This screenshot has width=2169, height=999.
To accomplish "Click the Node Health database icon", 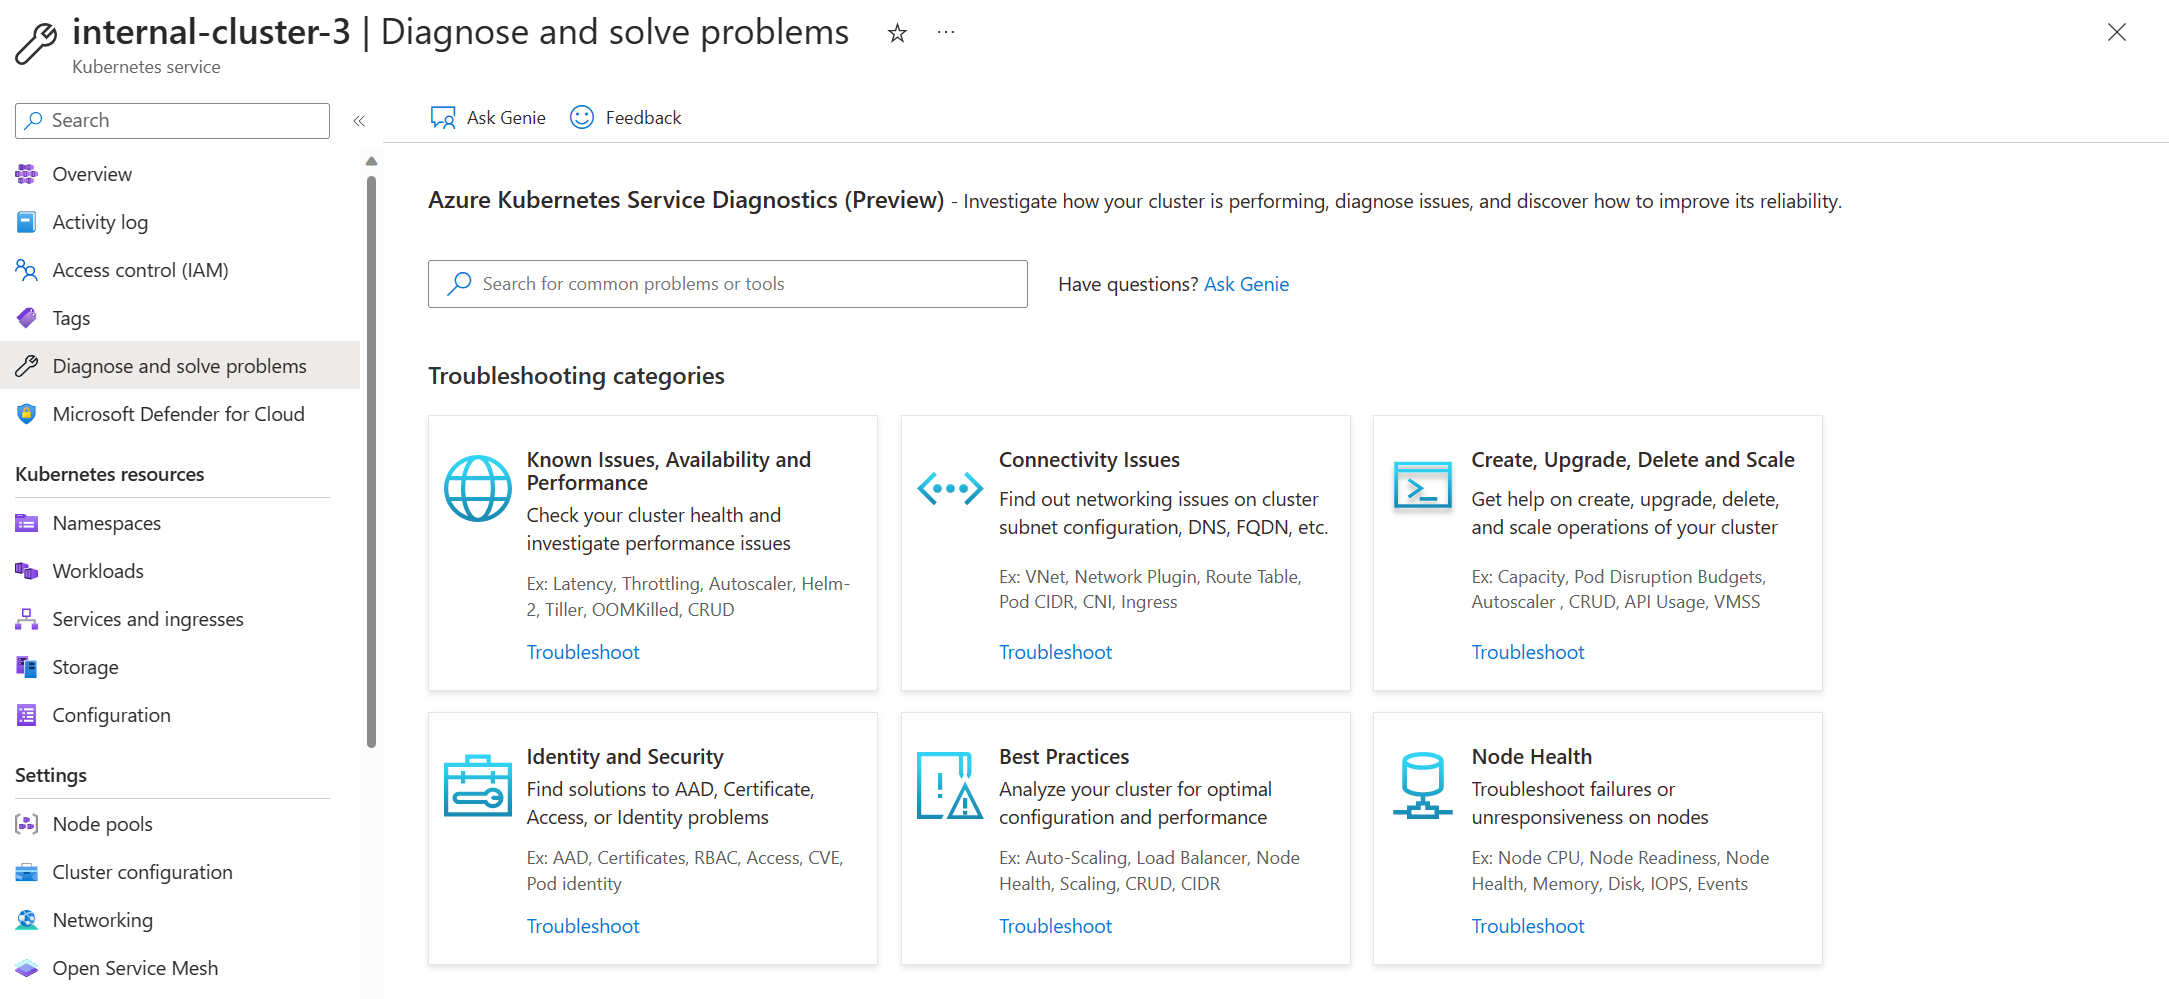I will 1421,784.
